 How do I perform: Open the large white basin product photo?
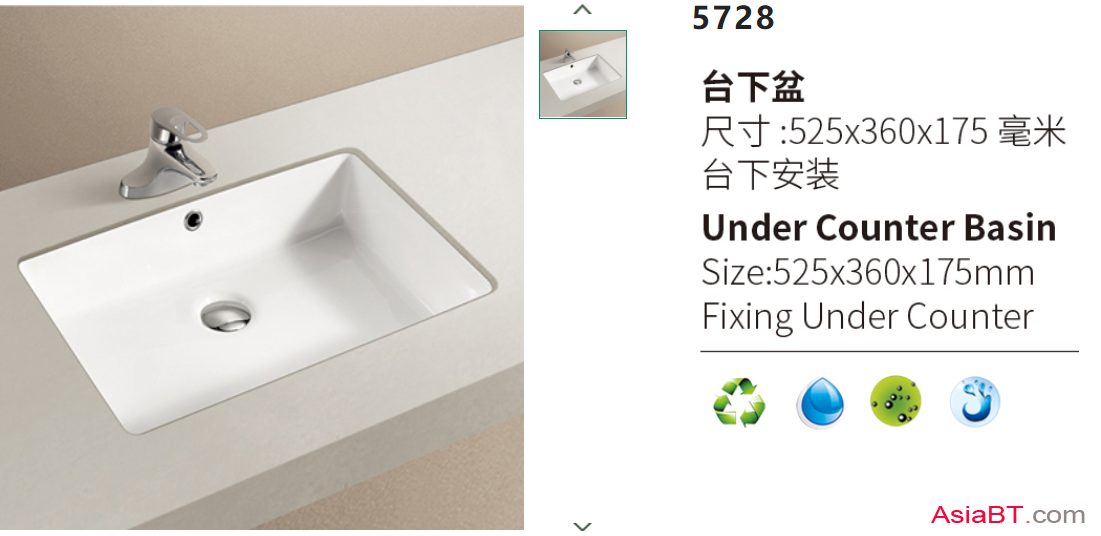click(x=262, y=268)
